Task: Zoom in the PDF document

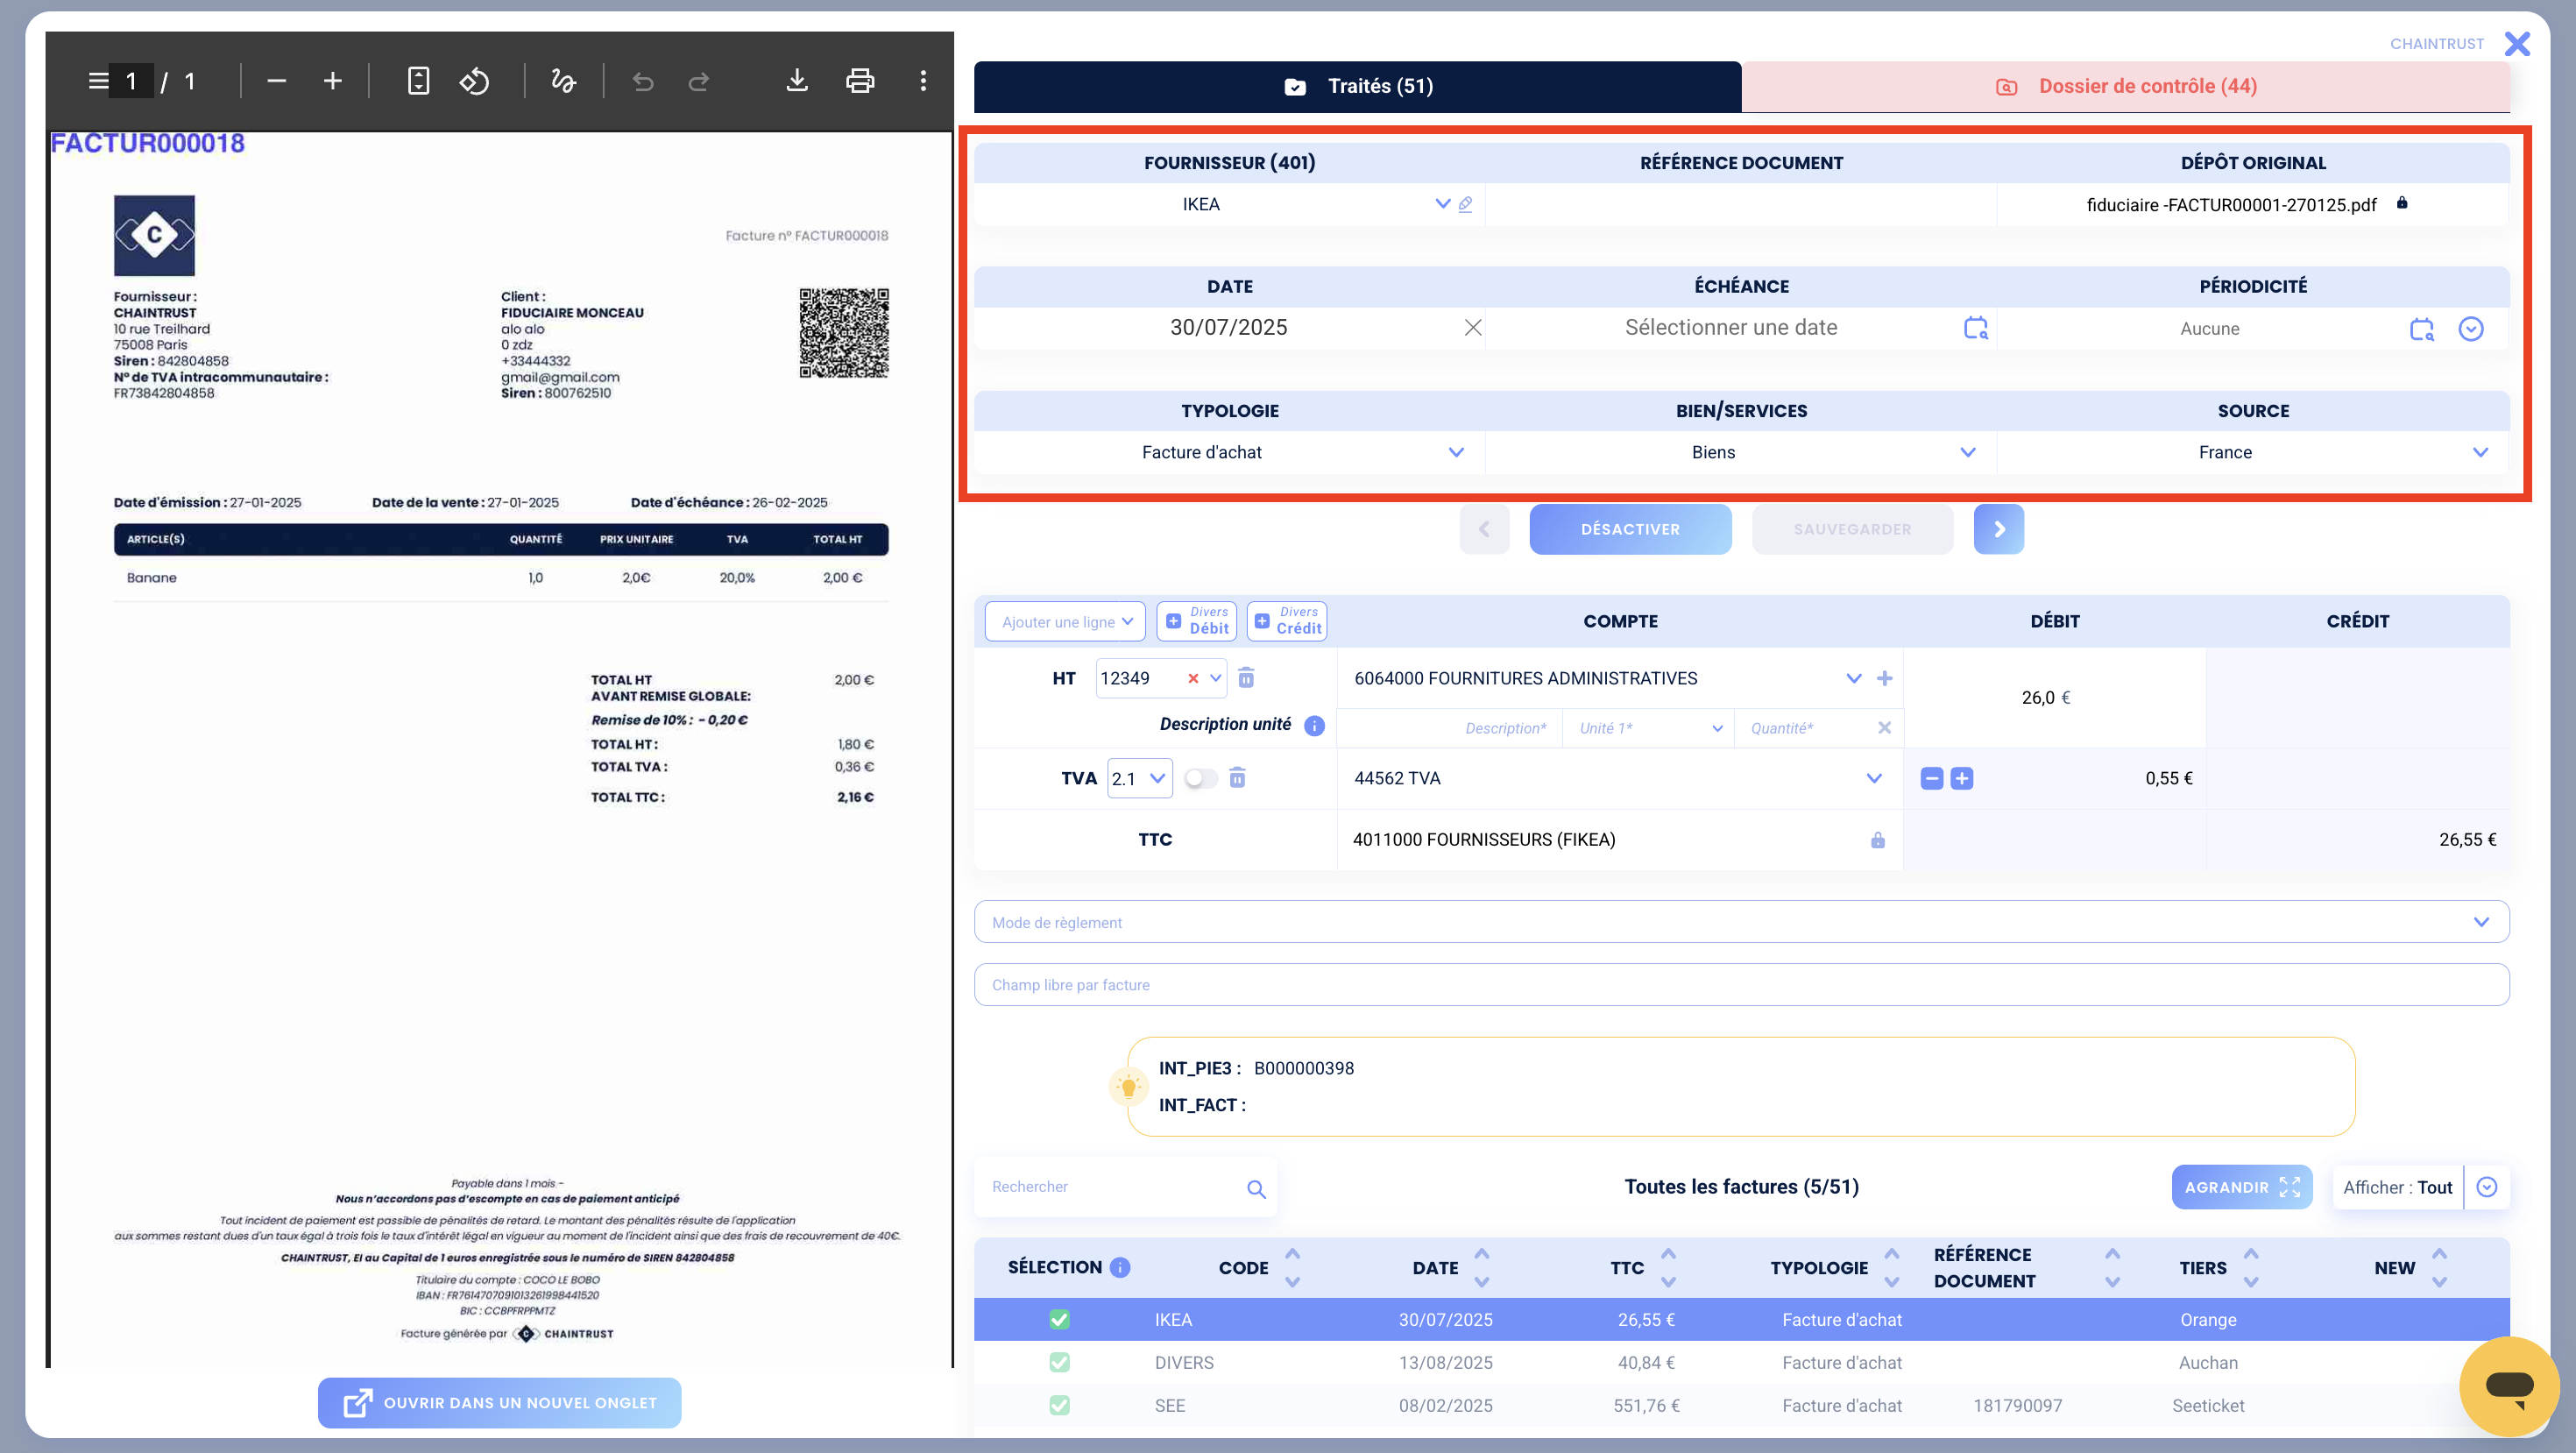Action: 333,81
